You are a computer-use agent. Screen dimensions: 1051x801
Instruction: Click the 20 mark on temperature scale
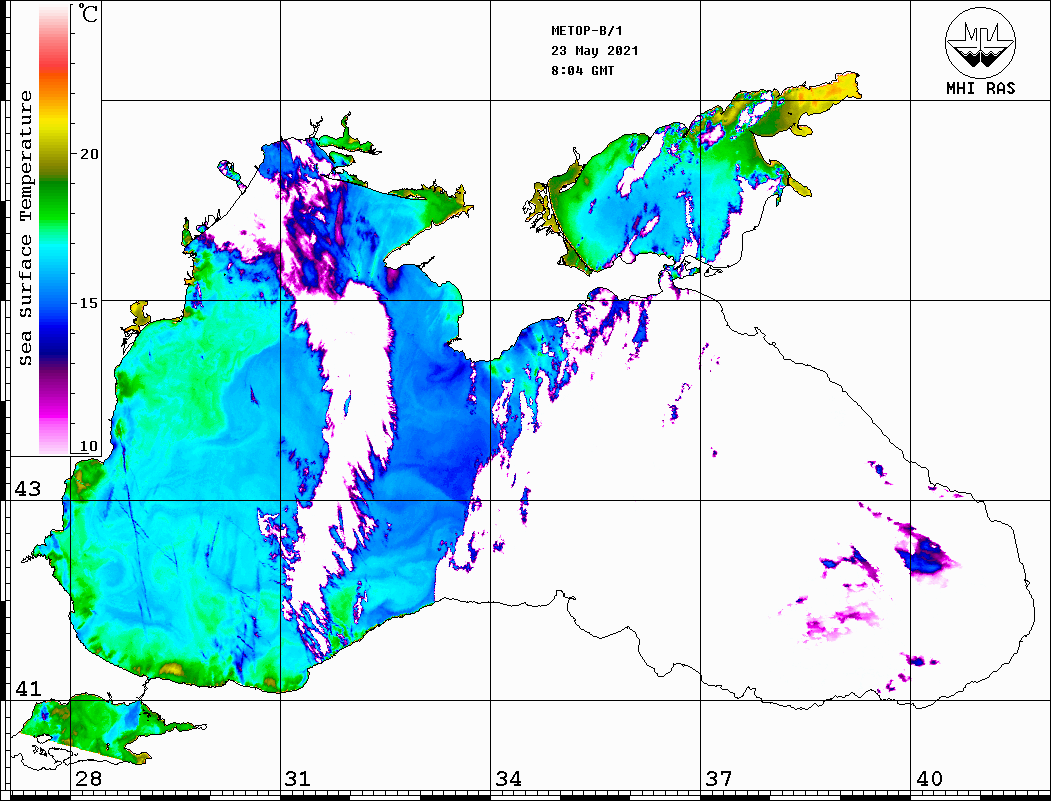[x=89, y=153]
